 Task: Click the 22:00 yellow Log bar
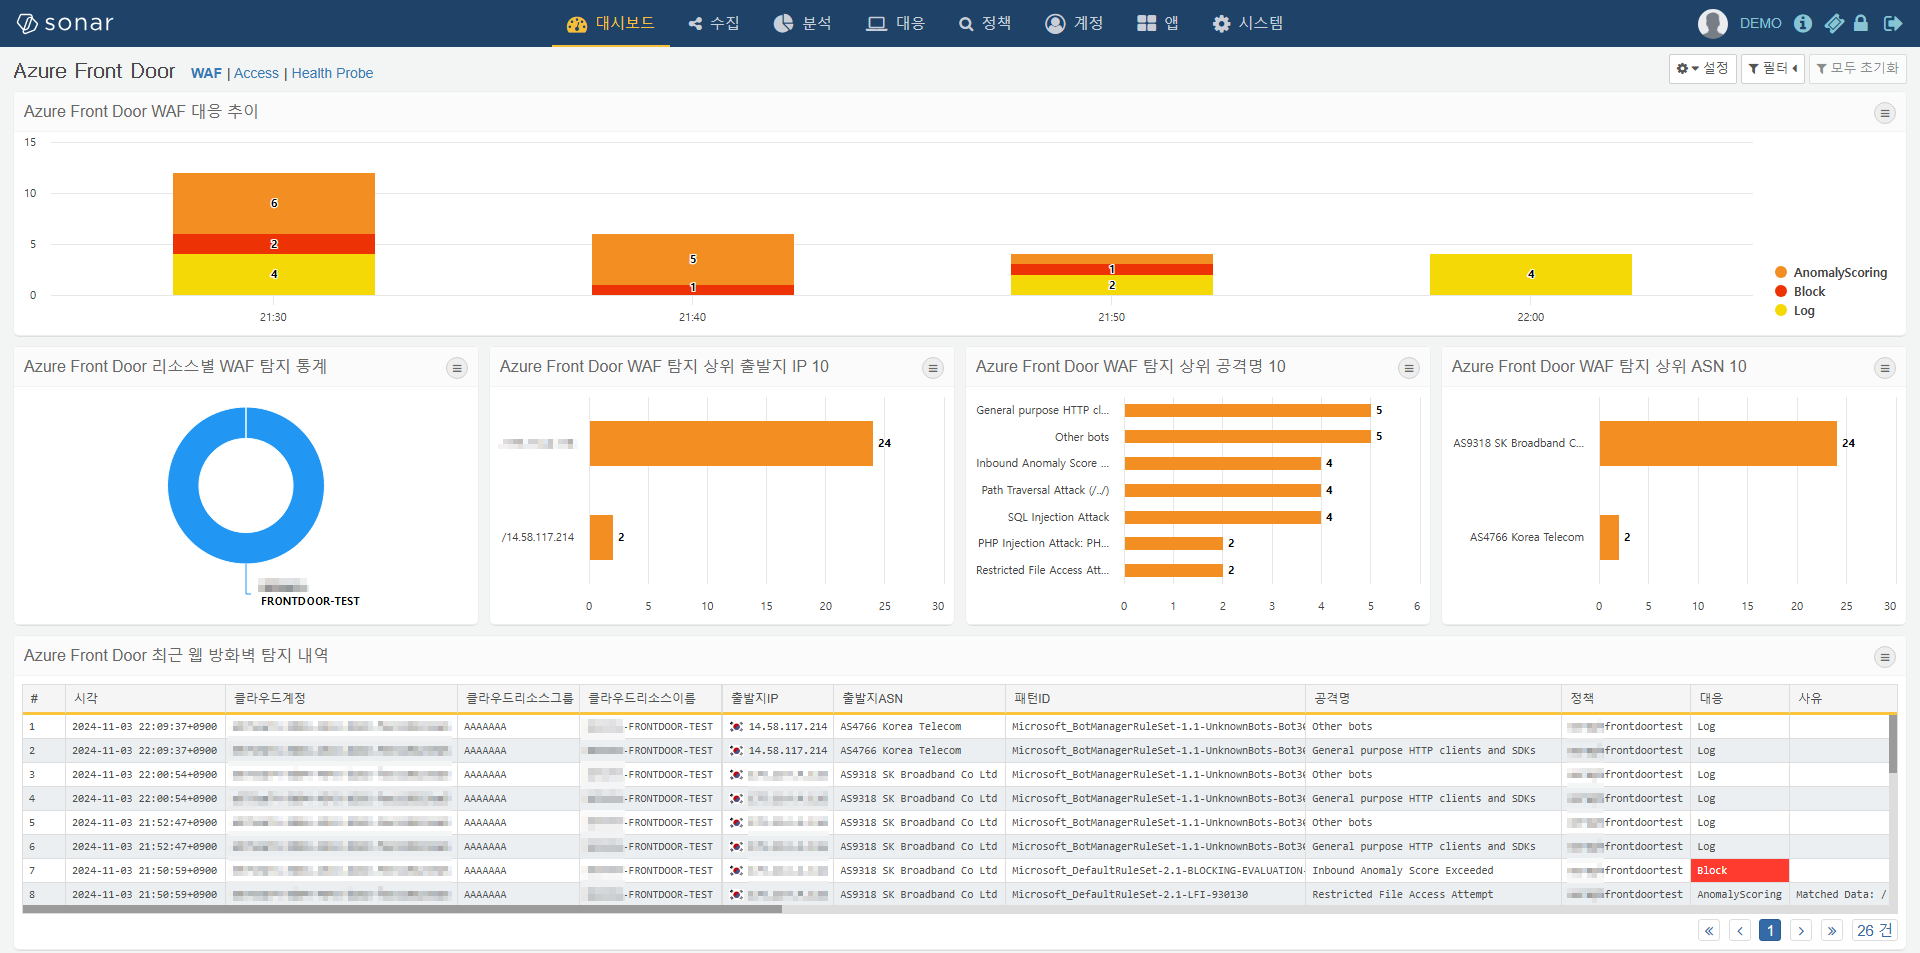point(1530,274)
